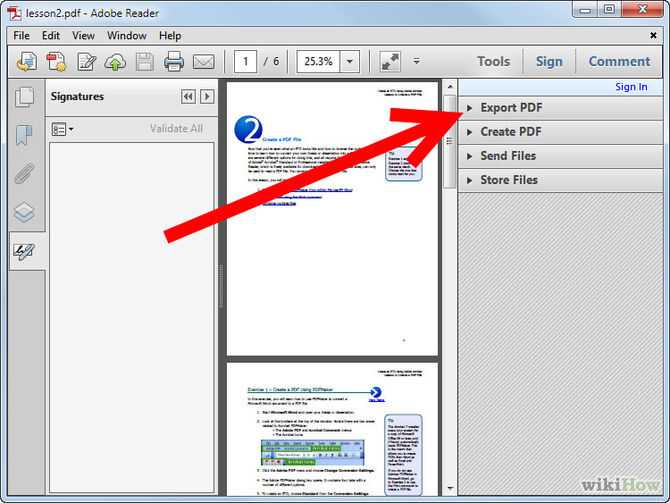Click the document scrollbar down arrow
The height and width of the screenshot is (503, 670).
point(450,488)
